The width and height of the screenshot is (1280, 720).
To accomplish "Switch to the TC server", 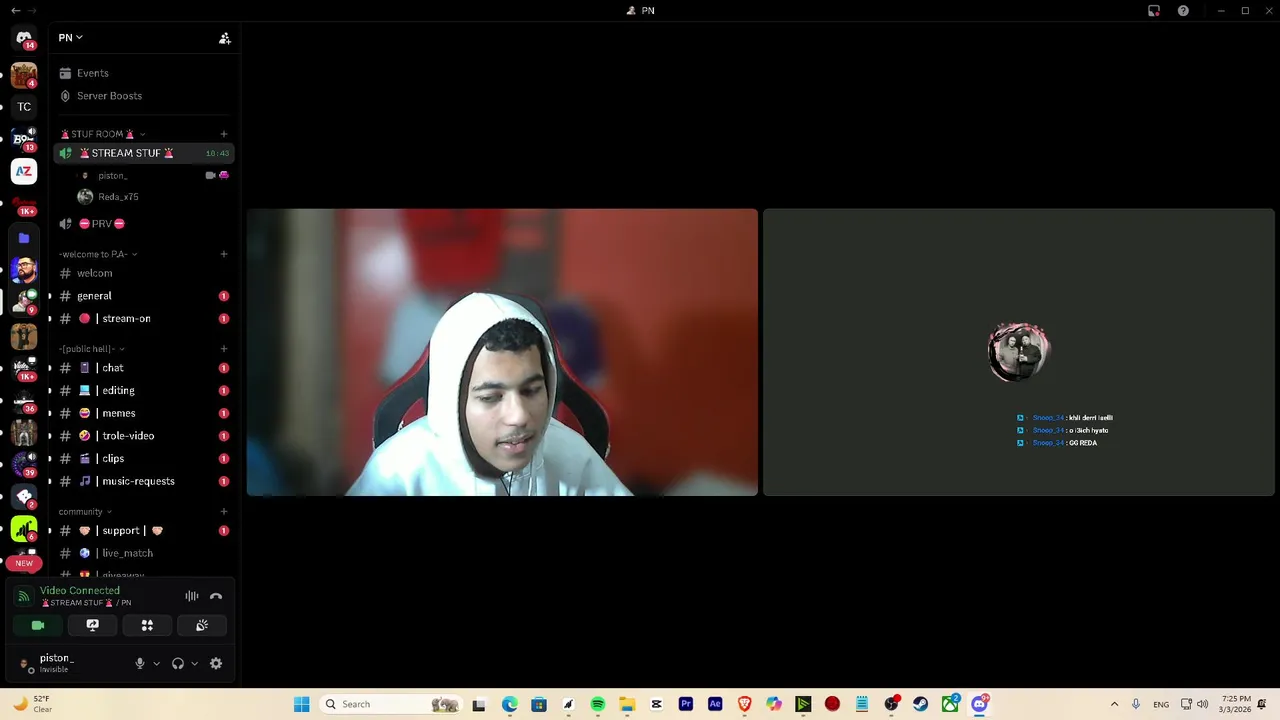I will coord(24,107).
